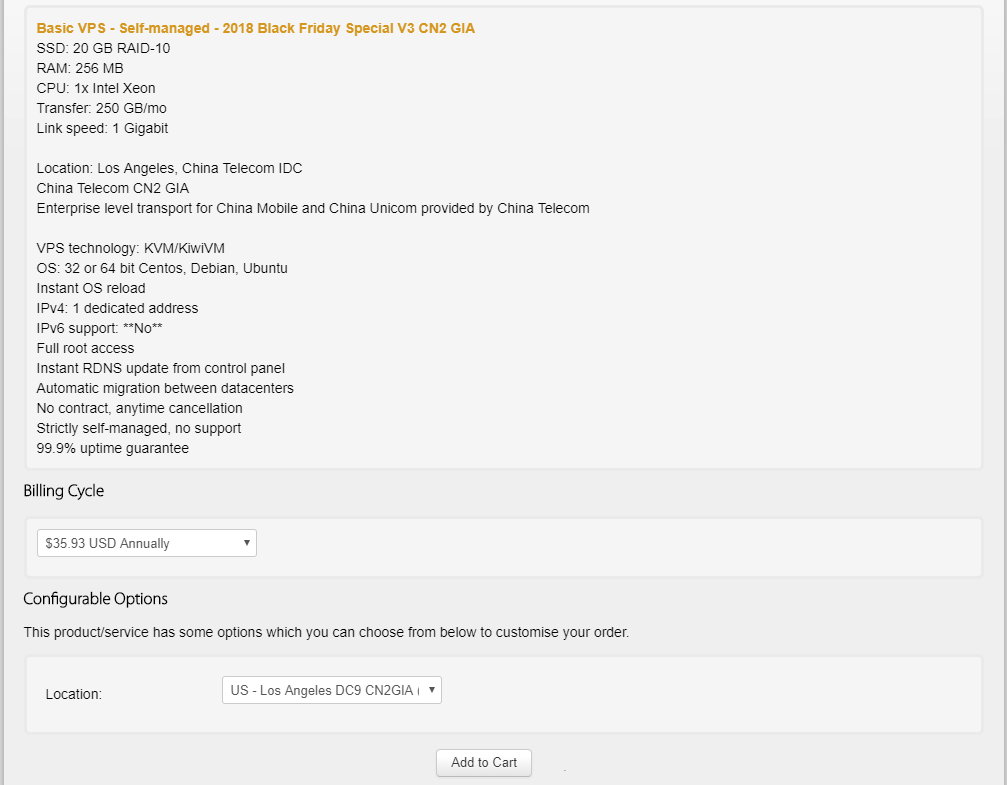The height and width of the screenshot is (785, 1007).
Task: Click the Enterprise level transport description line
Action: [x=313, y=208]
